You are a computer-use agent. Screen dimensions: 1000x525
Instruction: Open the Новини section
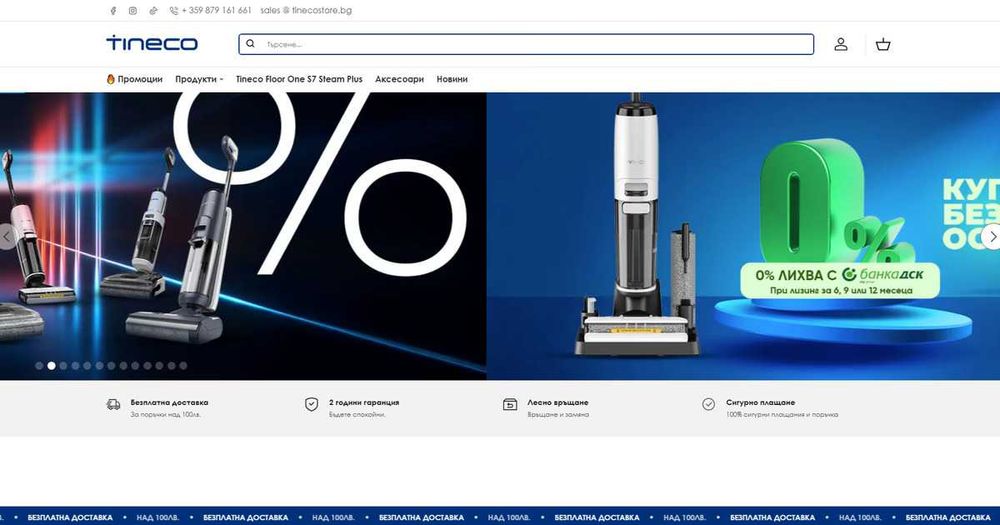click(452, 79)
